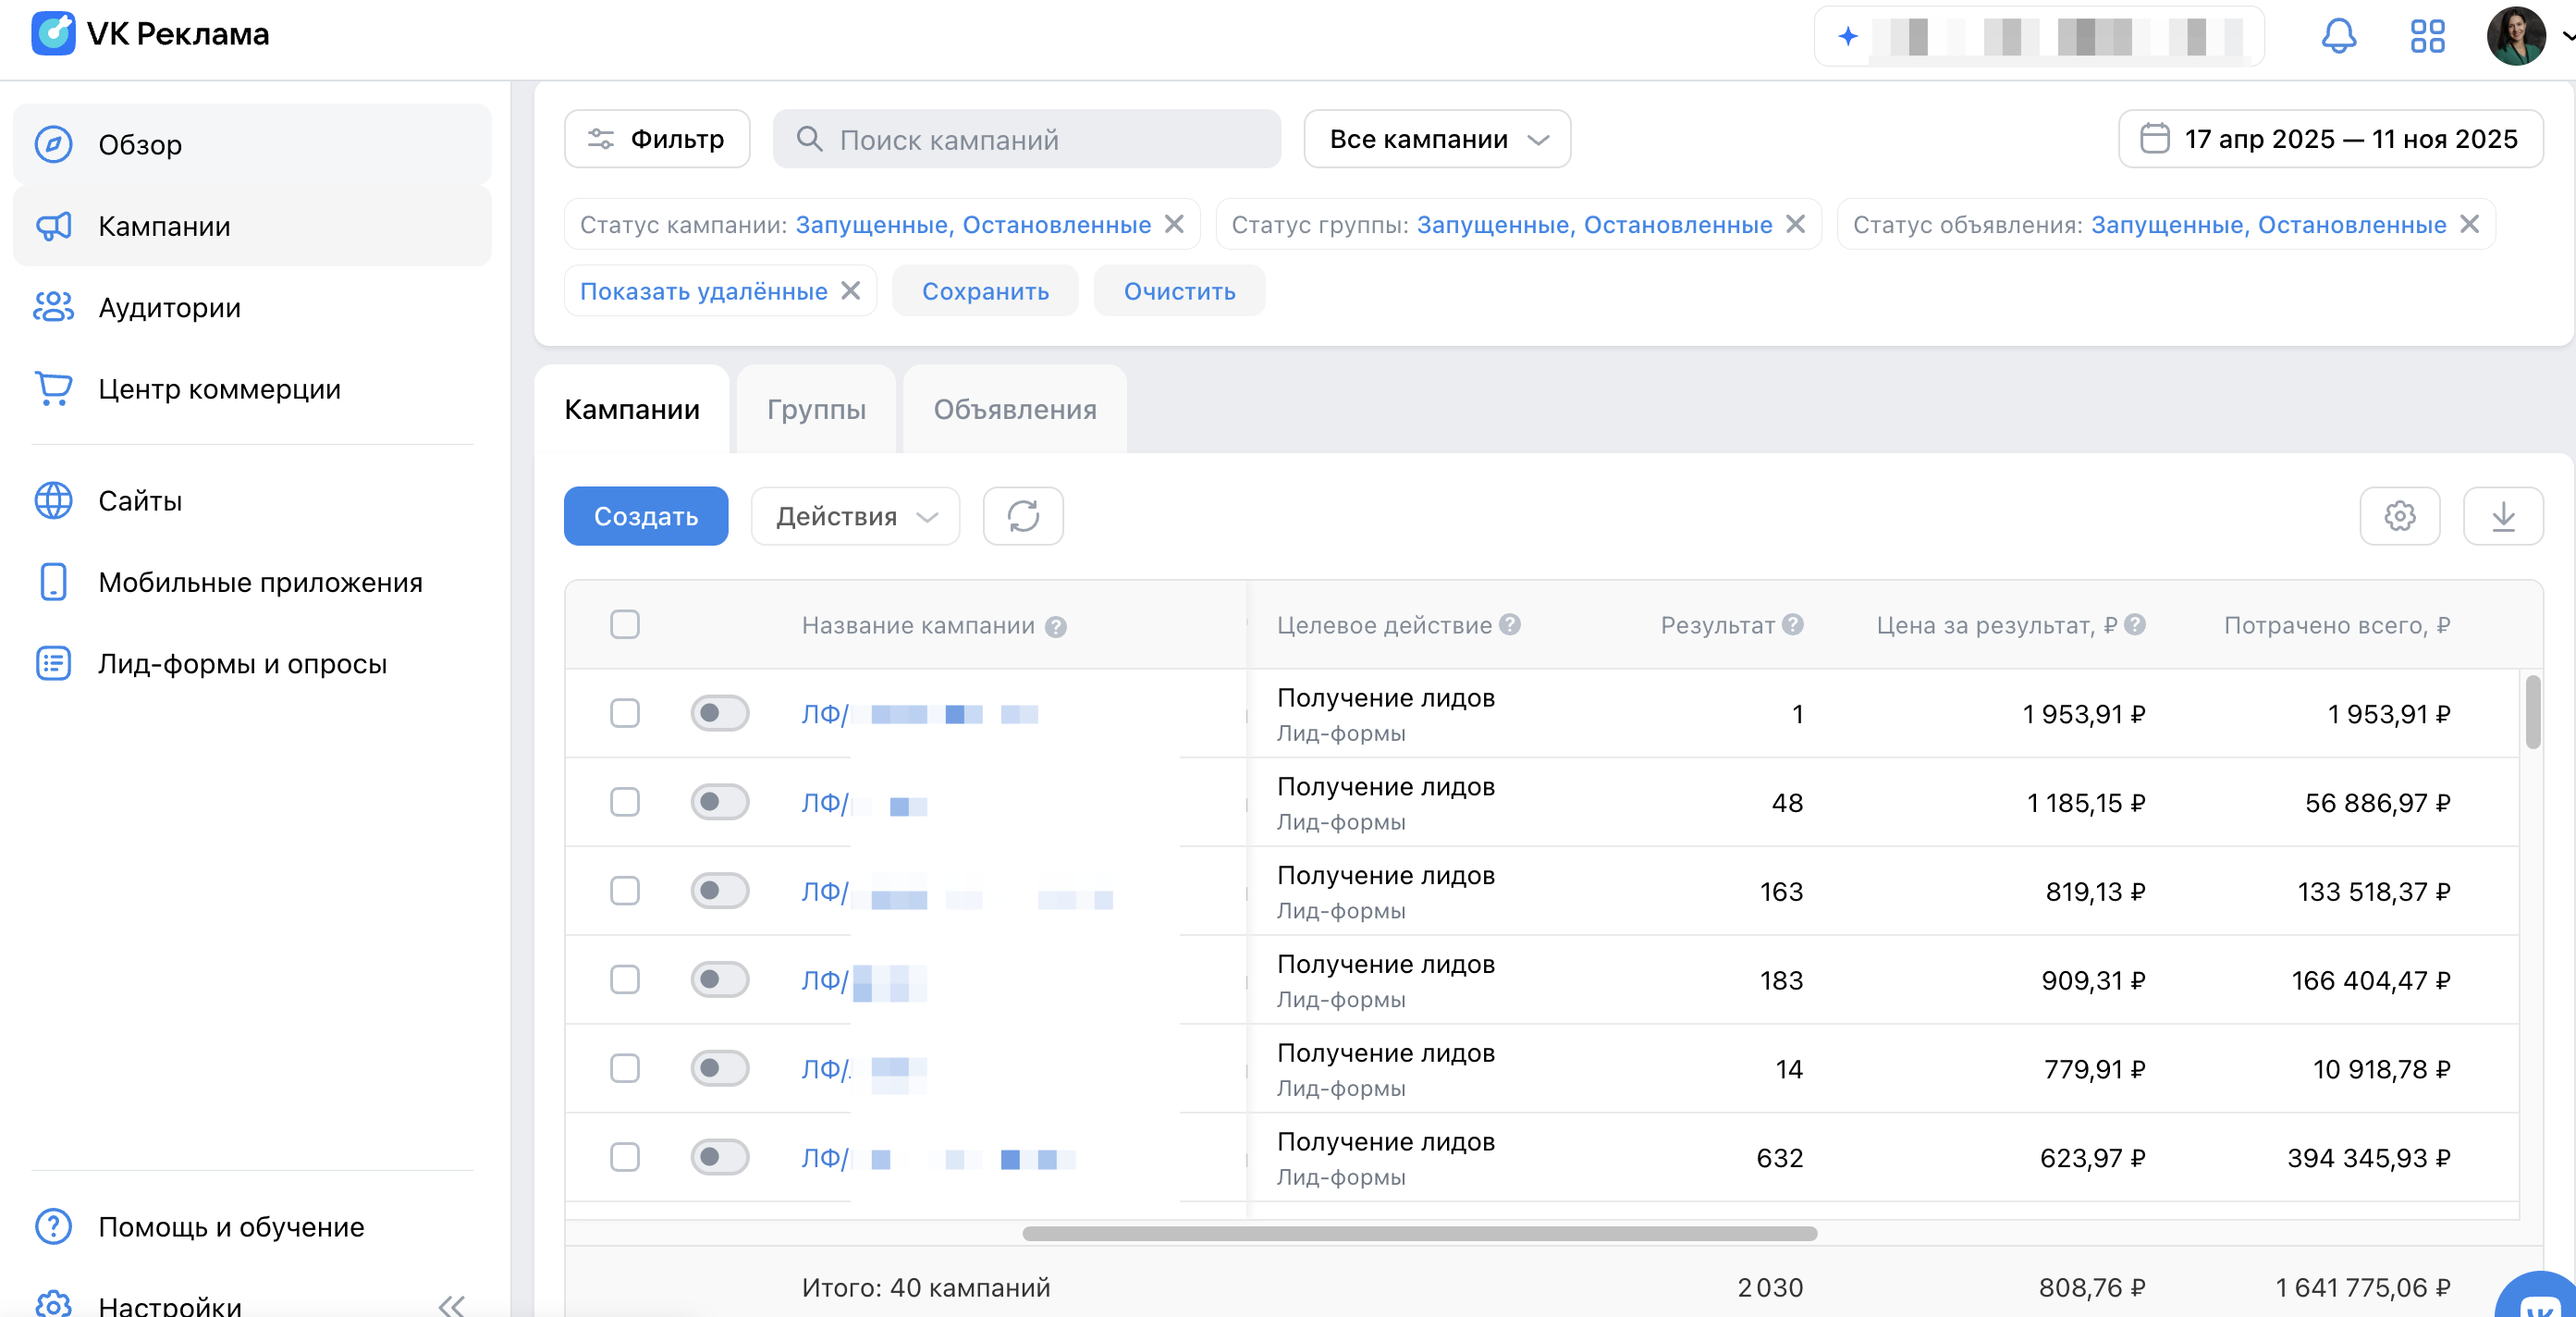This screenshot has width=2576, height=1317.
Task: Download campaign statistics report
Action: (2502, 516)
